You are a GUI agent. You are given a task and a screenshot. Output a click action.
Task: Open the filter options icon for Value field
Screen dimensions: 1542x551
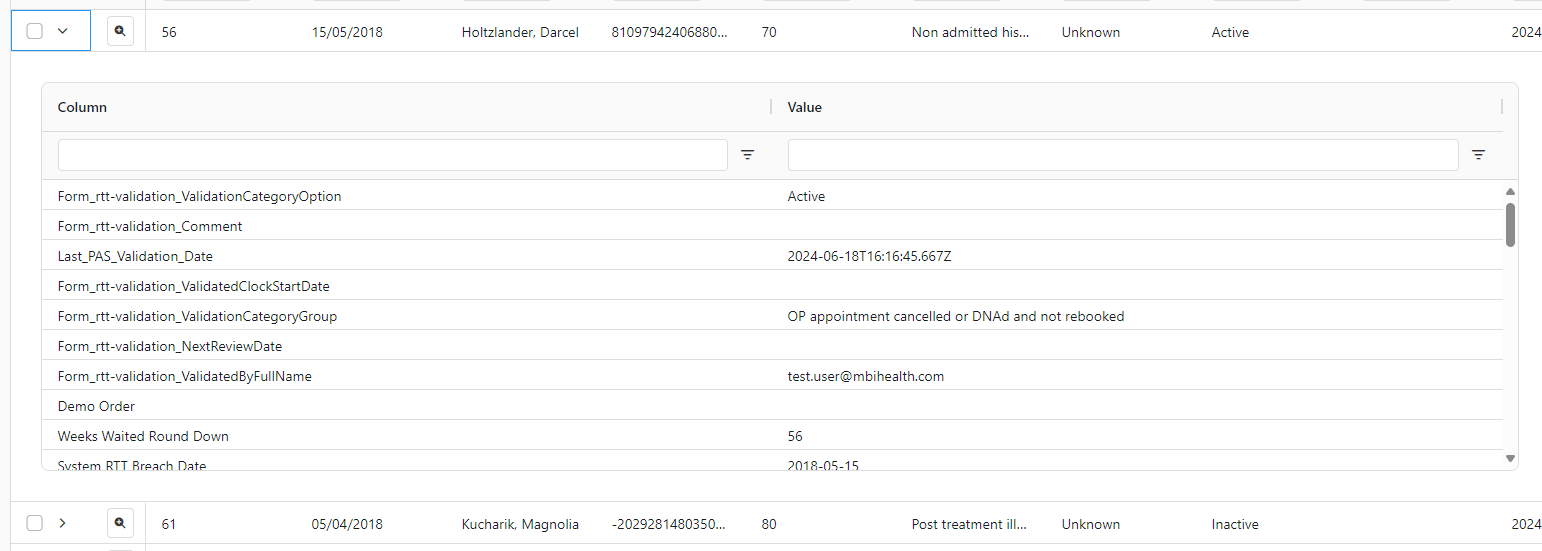1478,155
